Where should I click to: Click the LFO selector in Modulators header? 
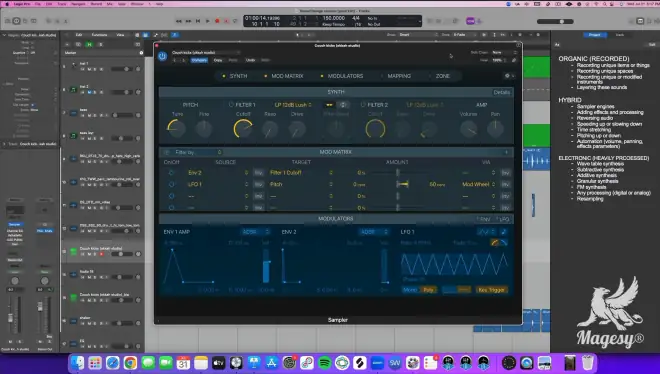pos(503,219)
